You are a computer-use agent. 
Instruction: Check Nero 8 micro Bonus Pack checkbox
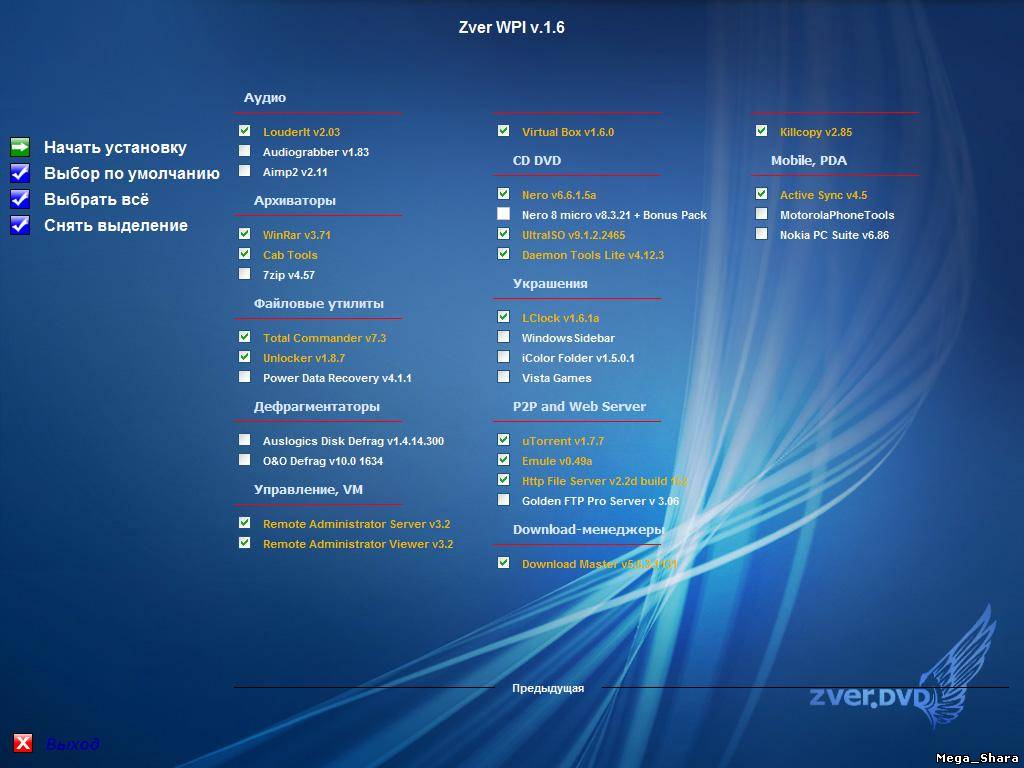coord(503,214)
